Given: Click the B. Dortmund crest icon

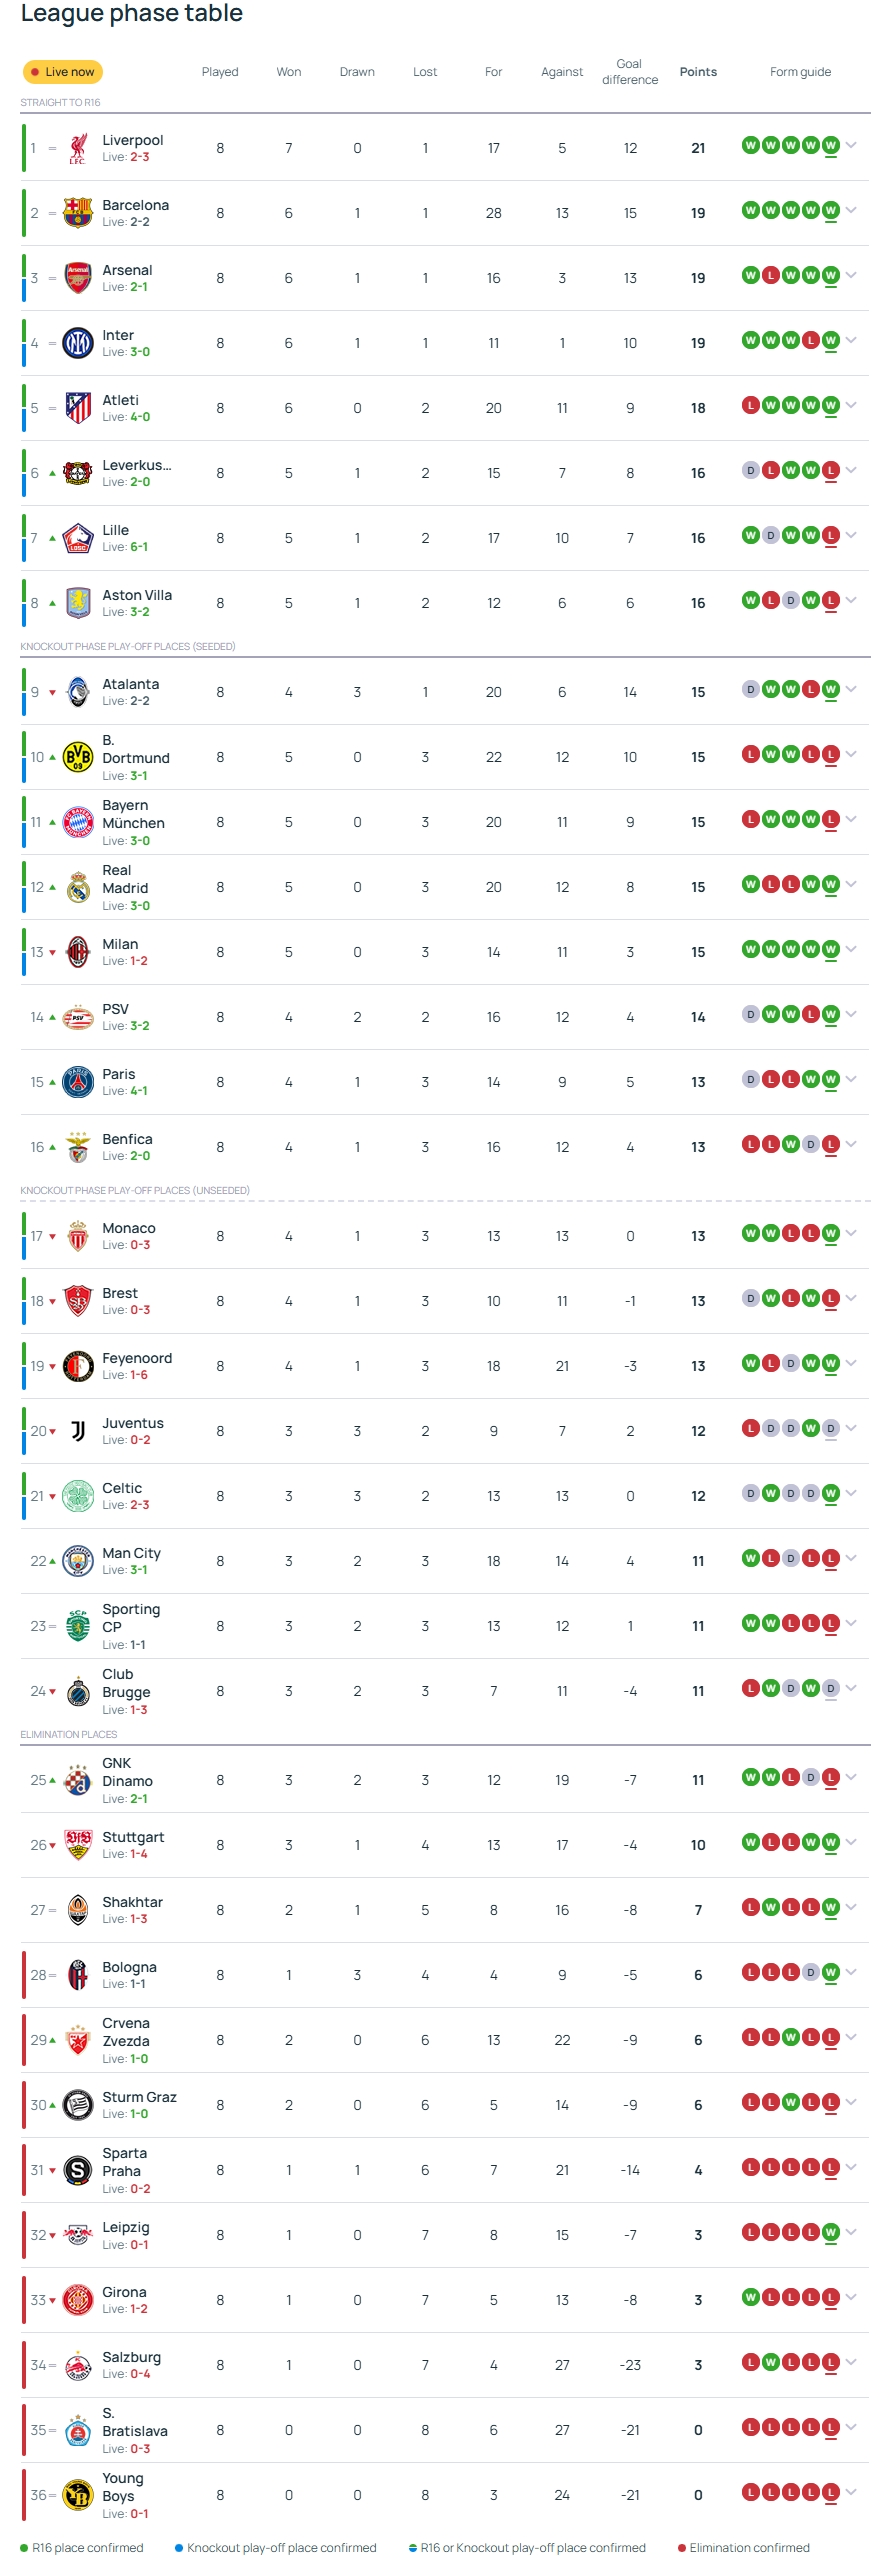Looking at the screenshot, I should point(78,757).
